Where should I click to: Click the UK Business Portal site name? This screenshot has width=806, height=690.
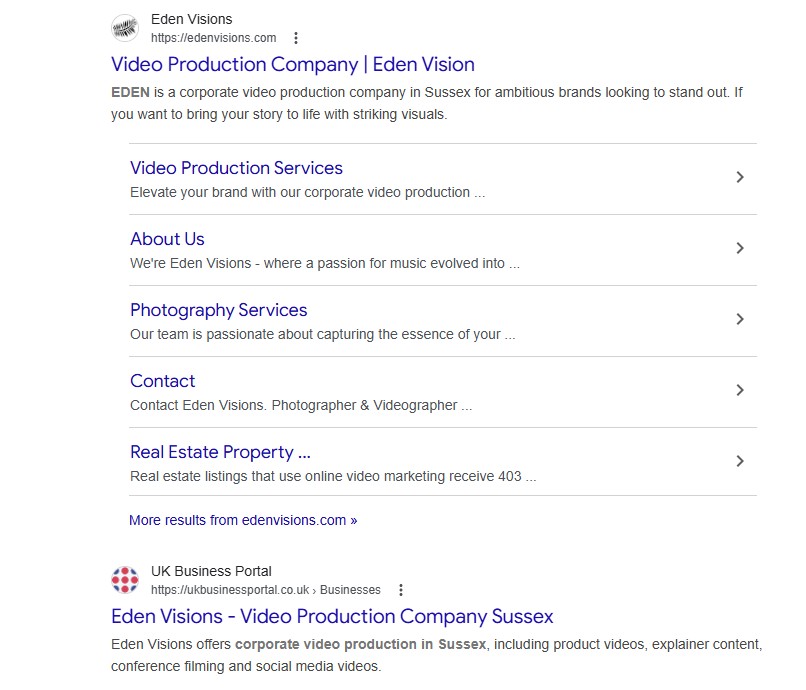pyautogui.click(x=211, y=571)
